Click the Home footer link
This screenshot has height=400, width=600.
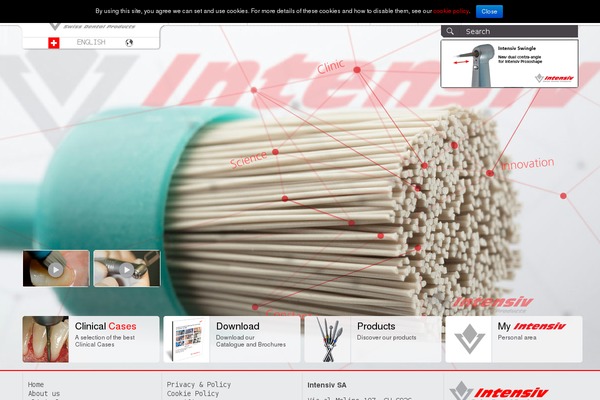(x=36, y=385)
